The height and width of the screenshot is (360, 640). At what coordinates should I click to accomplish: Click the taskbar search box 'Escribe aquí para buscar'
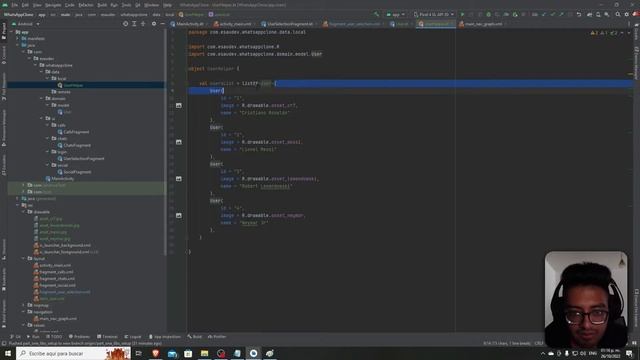(x=73, y=353)
